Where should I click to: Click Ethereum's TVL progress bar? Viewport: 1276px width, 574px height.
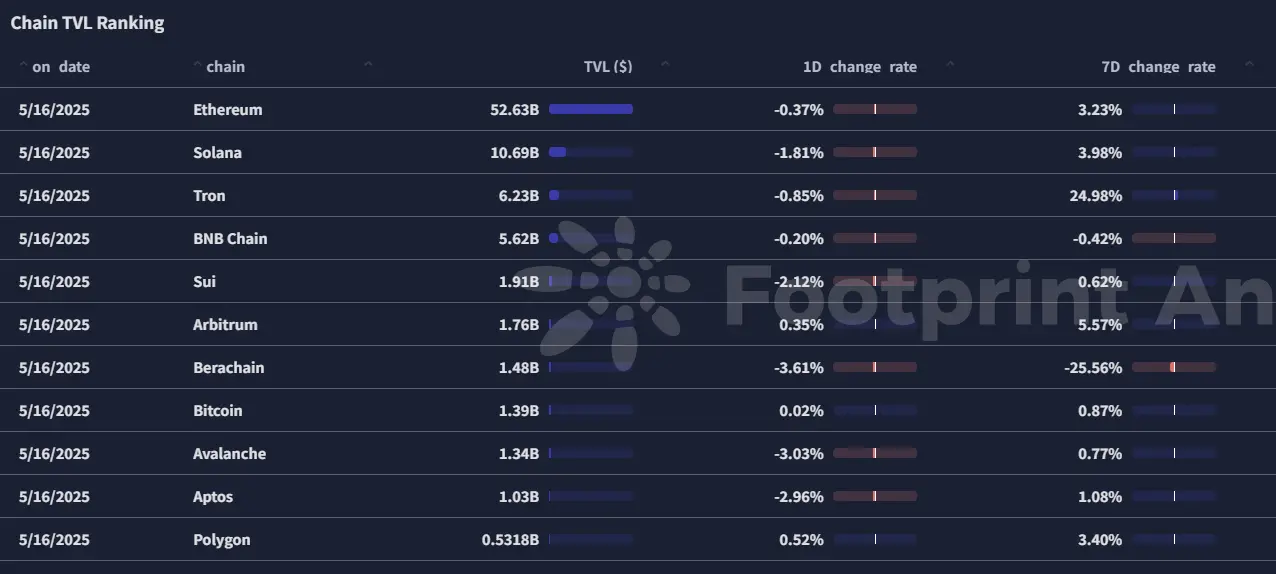[591, 110]
